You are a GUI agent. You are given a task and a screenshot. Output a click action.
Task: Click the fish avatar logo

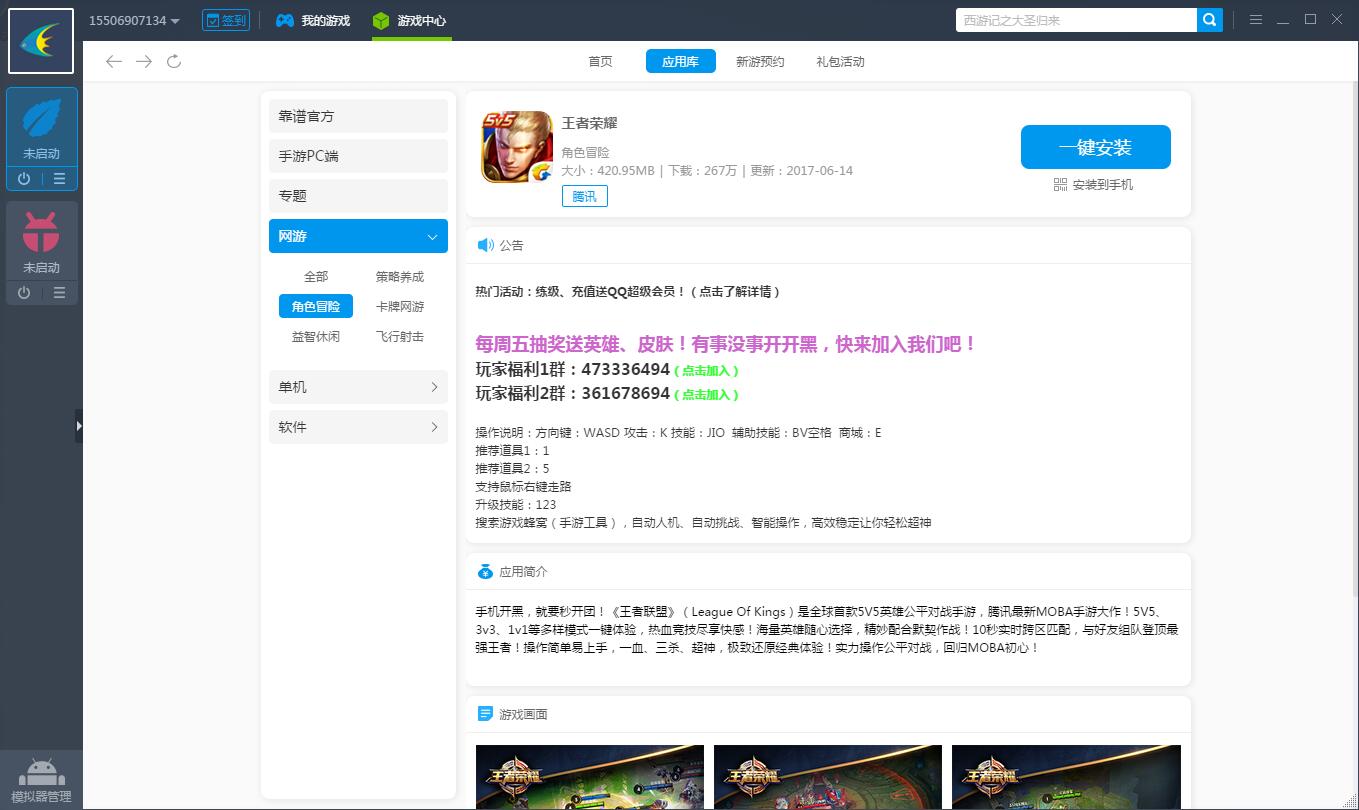(x=41, y=41)
